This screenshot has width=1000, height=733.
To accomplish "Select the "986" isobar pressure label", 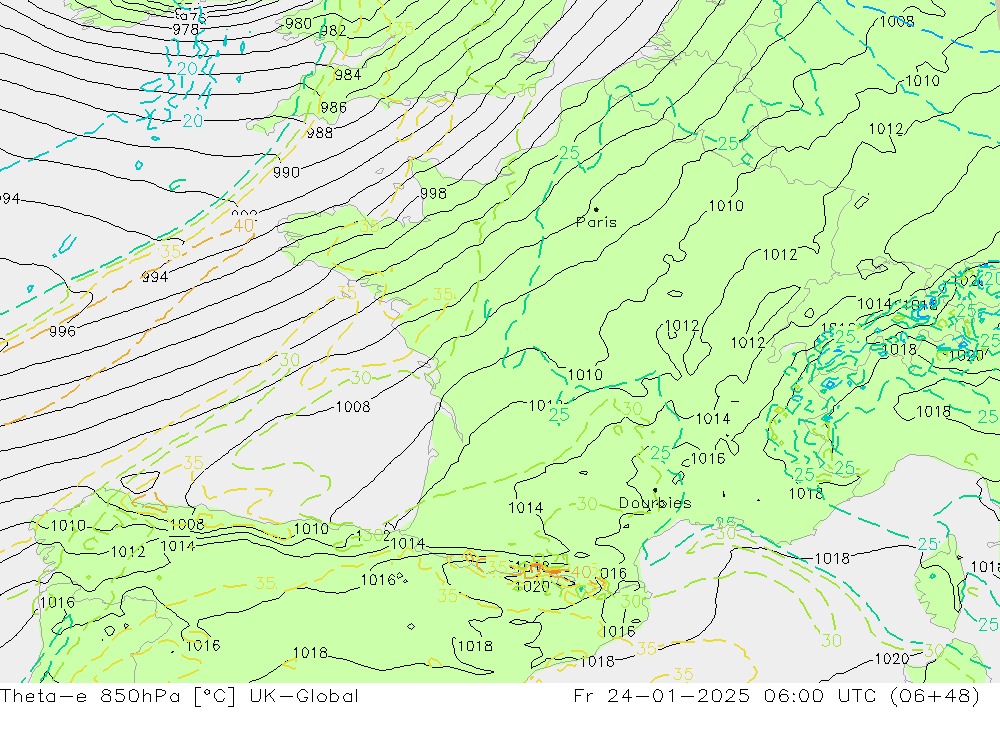I will 334,107.
